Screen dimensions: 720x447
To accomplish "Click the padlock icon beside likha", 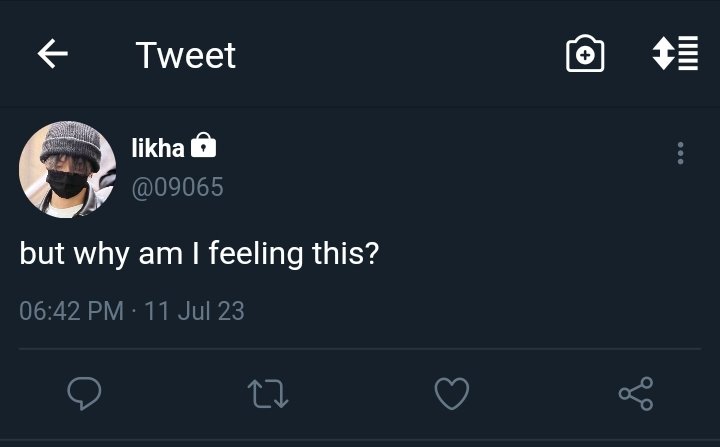I will pyautogui.click(x=203, y=147).
